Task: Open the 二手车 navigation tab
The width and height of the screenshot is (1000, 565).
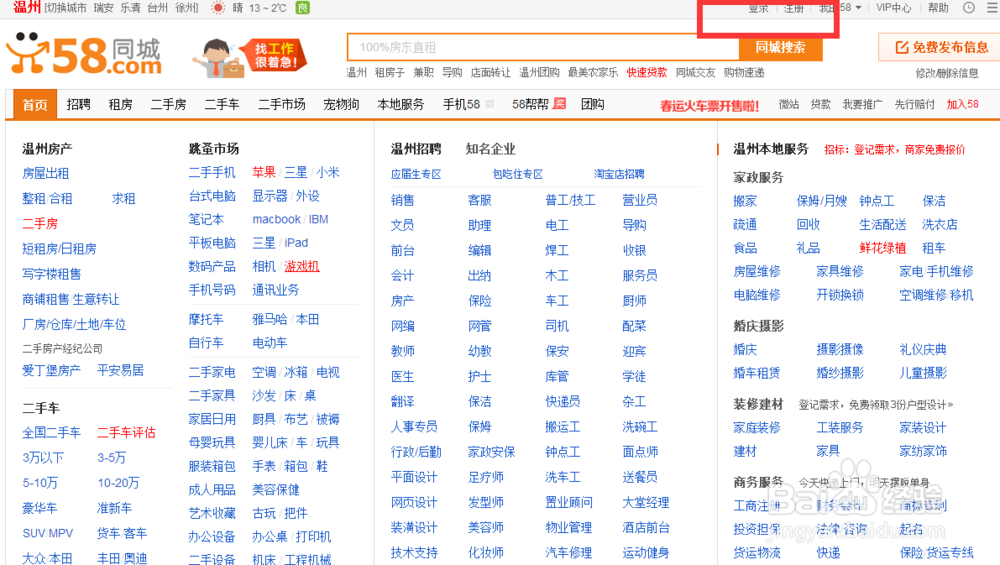Action: [x=222, y=104]
